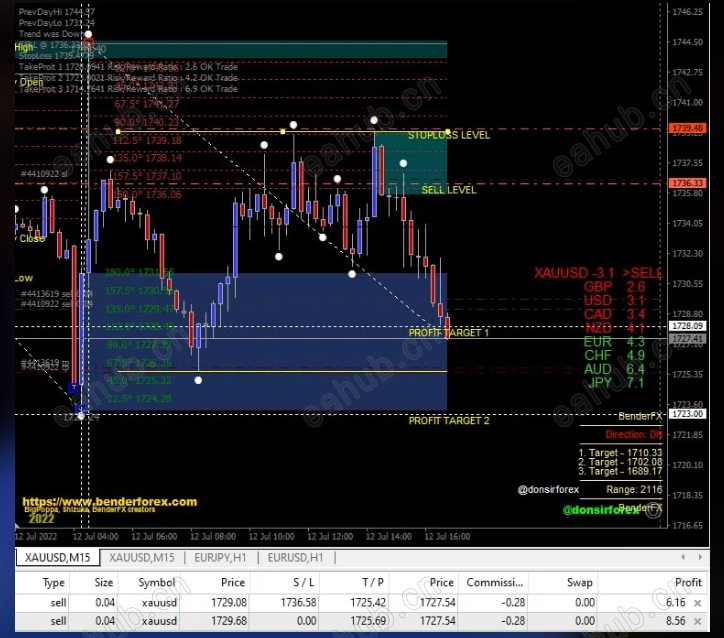Click the SELL LEVEL chart label
This screenshot has height=638, width=724.
point(449,190)
